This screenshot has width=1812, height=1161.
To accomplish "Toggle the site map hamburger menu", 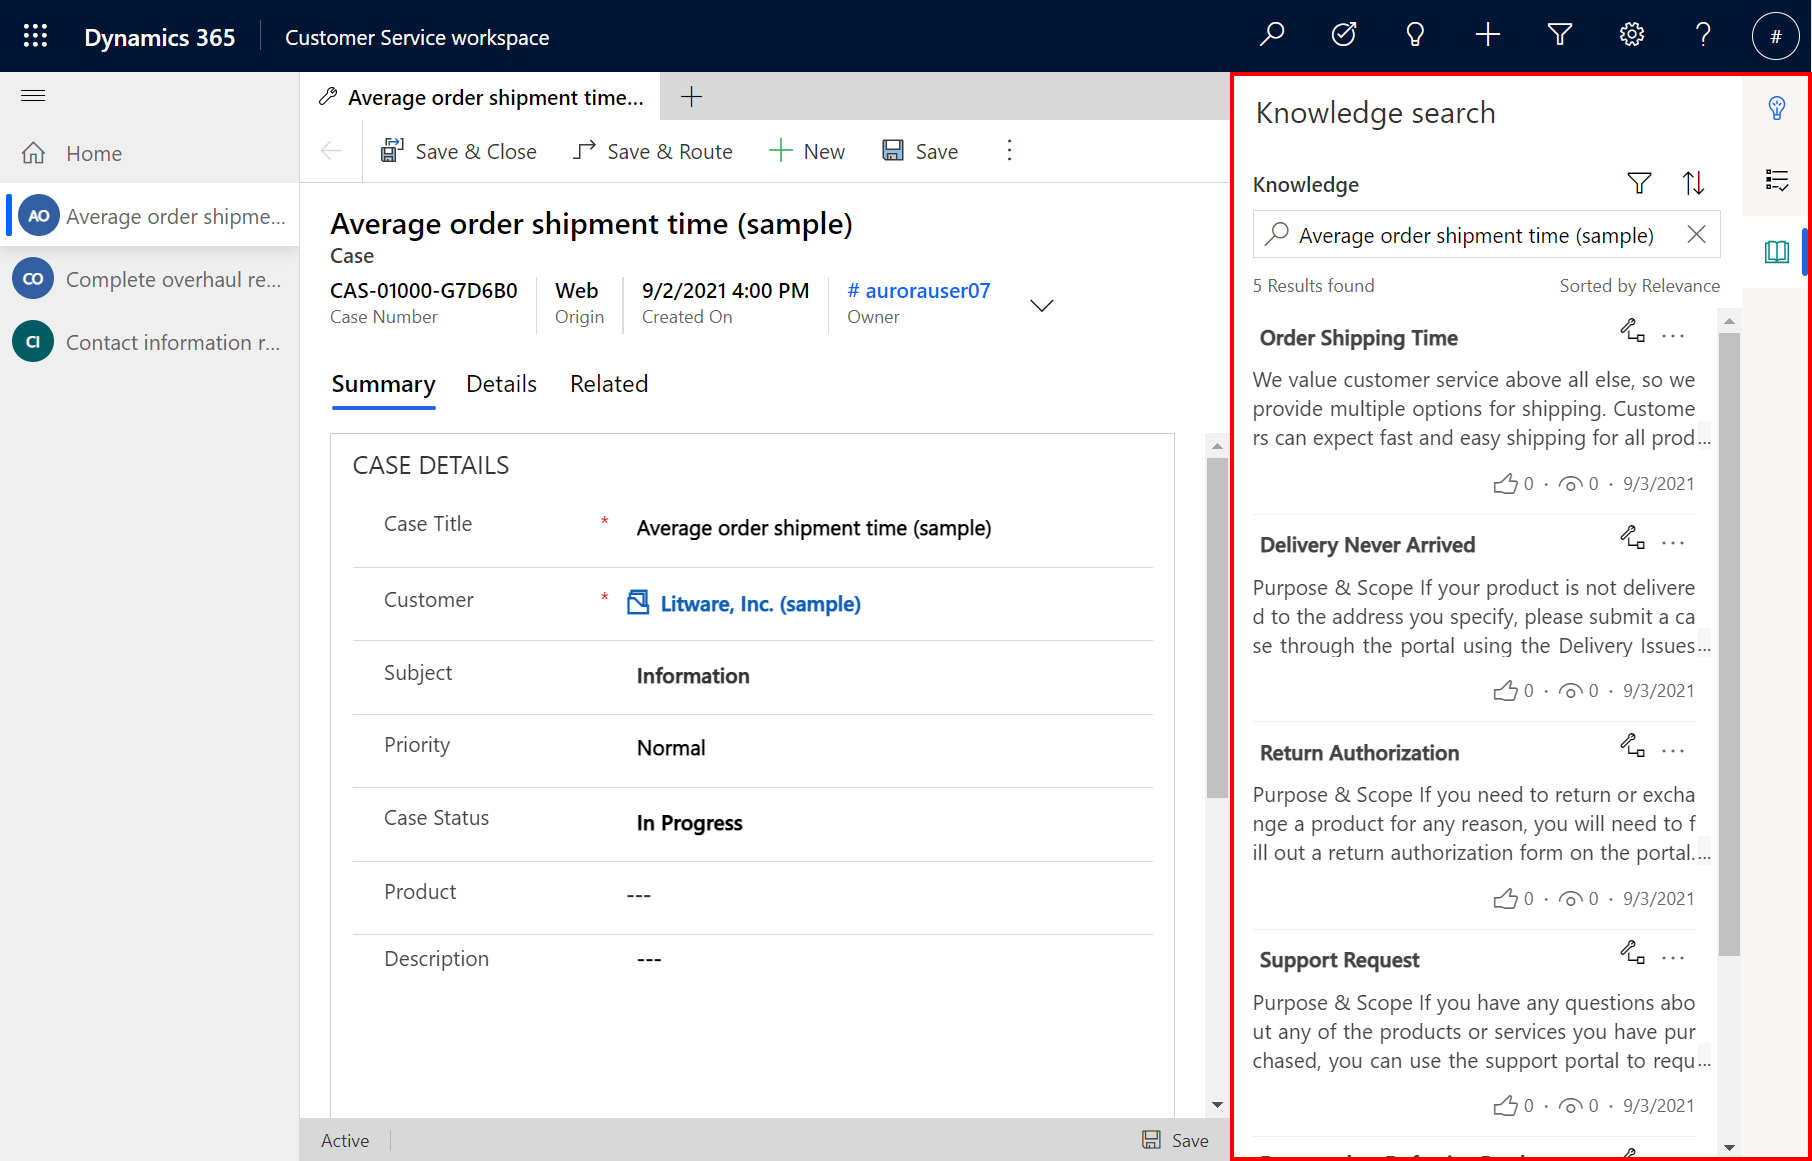I will pyautogui.click(x=33, y=96).
